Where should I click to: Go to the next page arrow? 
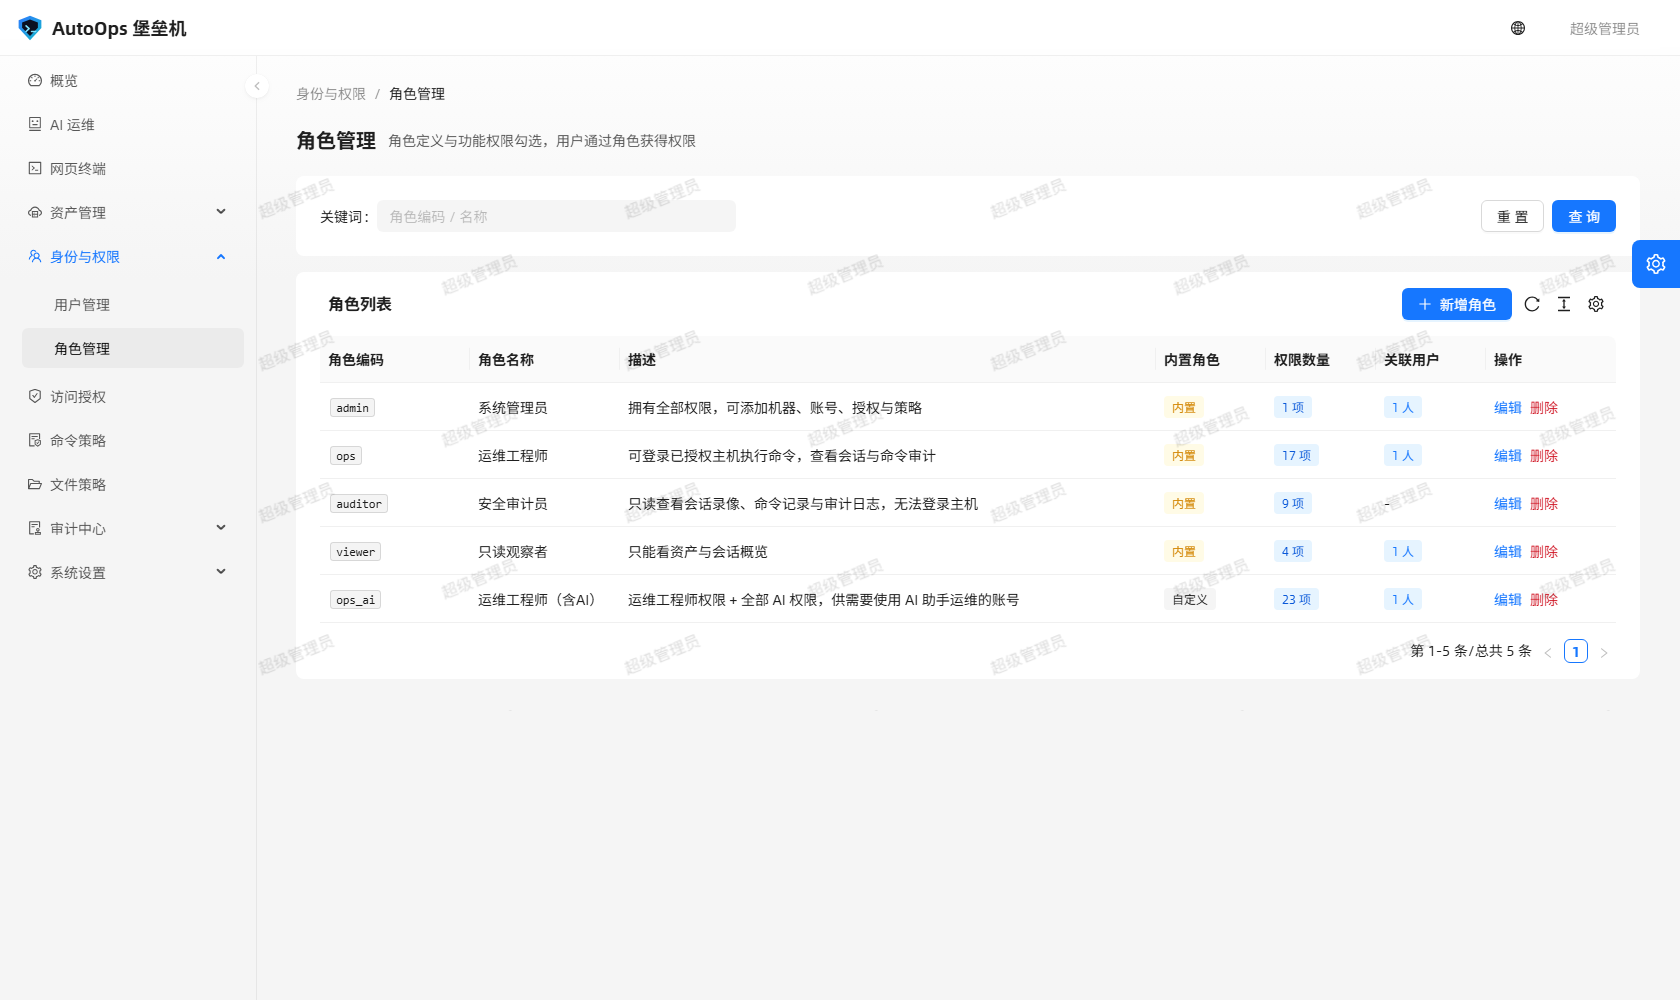[x=1604, y=652]
